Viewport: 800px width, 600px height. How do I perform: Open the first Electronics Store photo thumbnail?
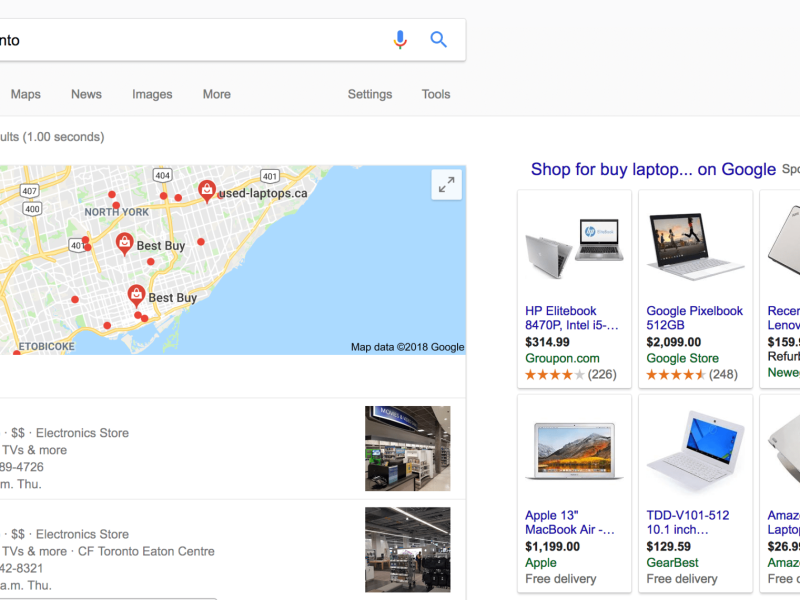tap(408, 448)
